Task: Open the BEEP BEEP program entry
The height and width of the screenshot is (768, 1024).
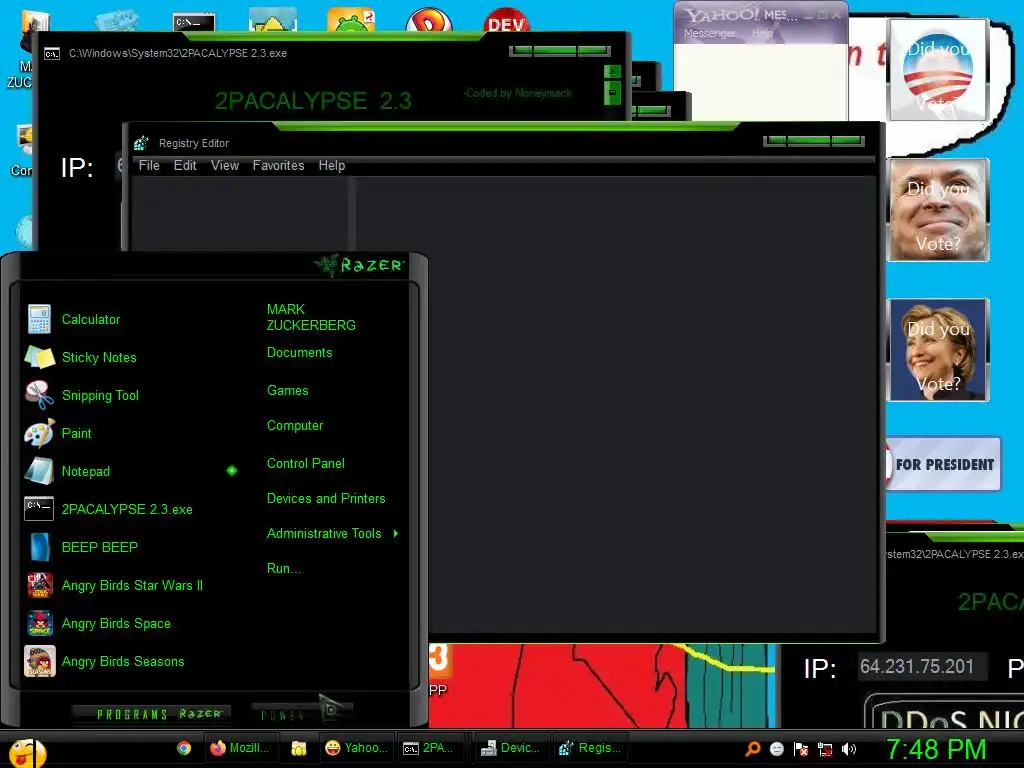Action: click(82, 547)
